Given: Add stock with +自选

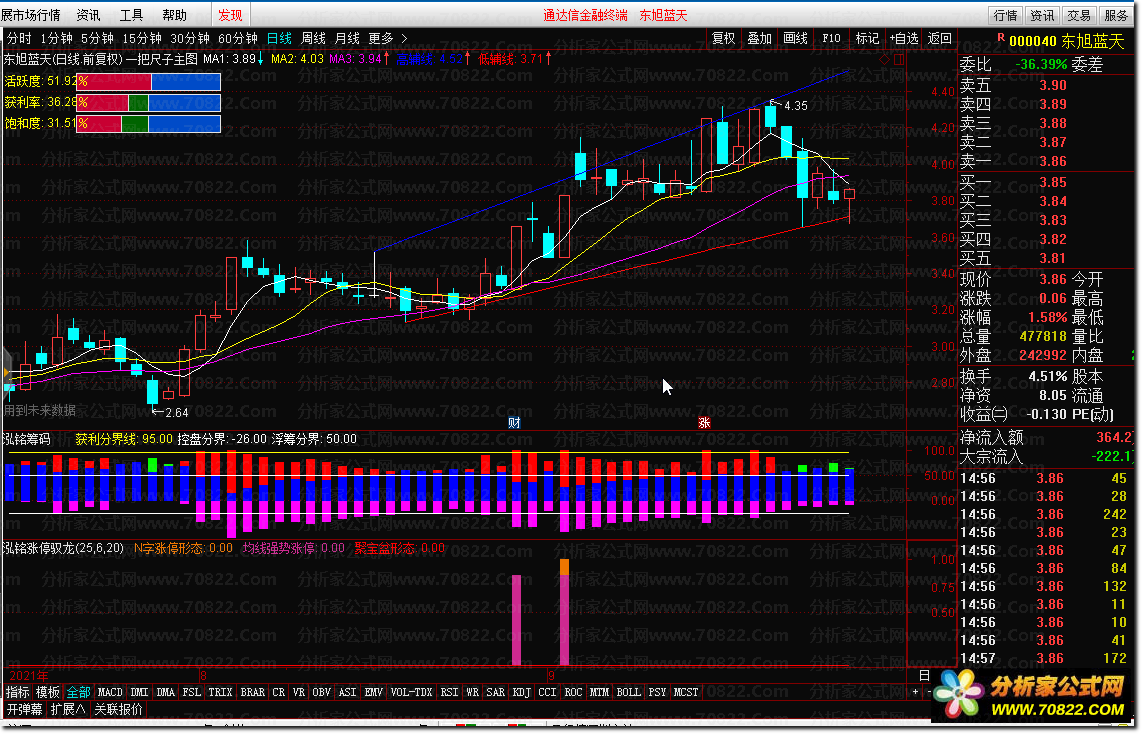Looking at the screenshot, I should tap(904, 38).
